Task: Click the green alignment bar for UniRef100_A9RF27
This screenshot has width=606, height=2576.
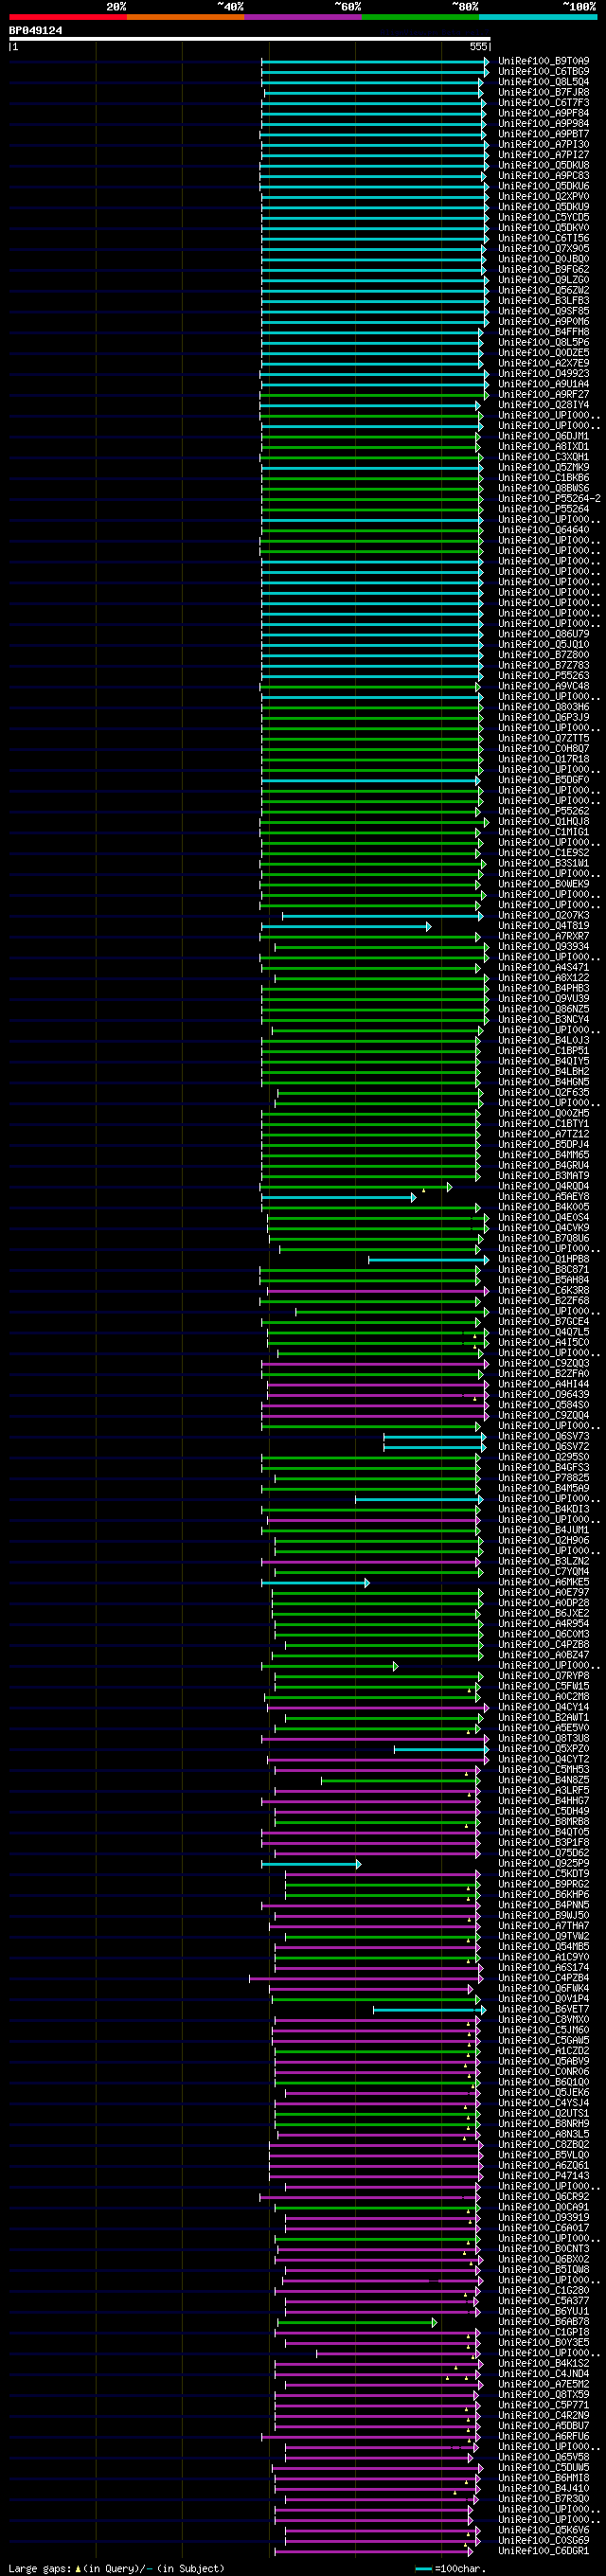Action: point(374,395)
